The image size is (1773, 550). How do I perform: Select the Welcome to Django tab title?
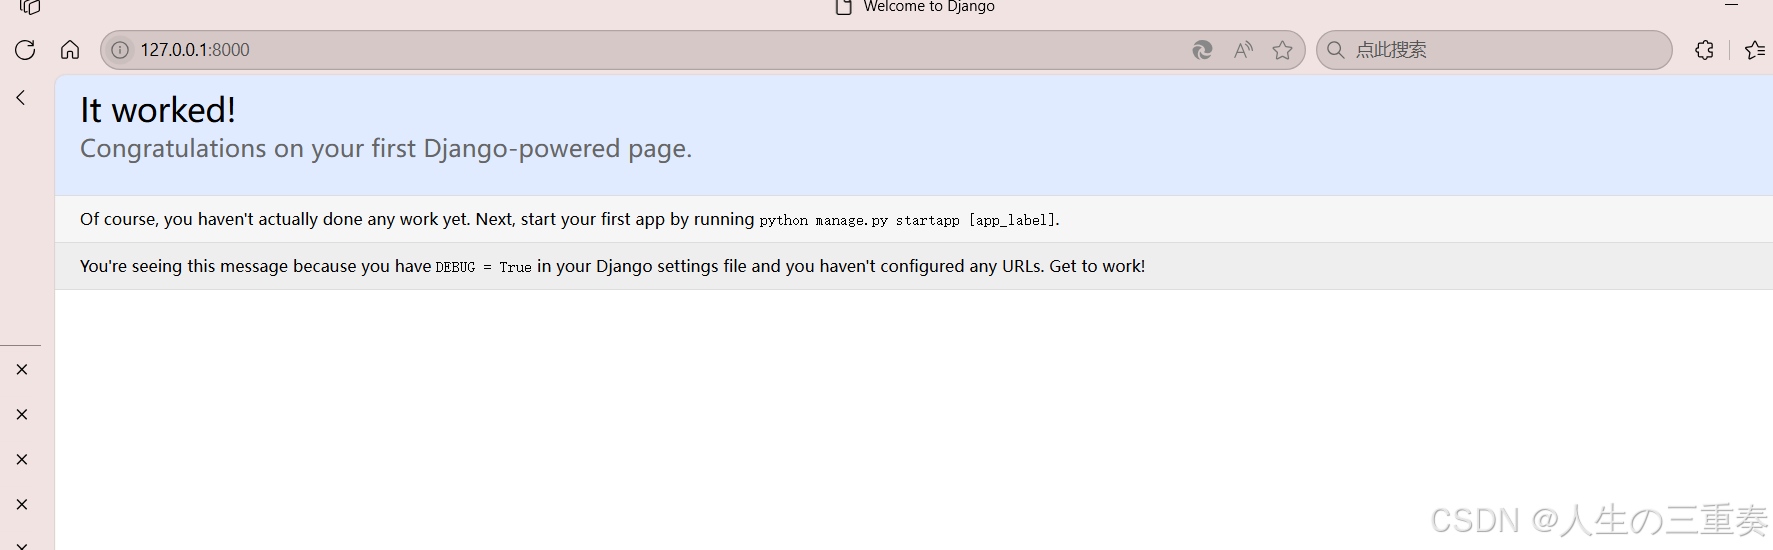pos(929,7)
